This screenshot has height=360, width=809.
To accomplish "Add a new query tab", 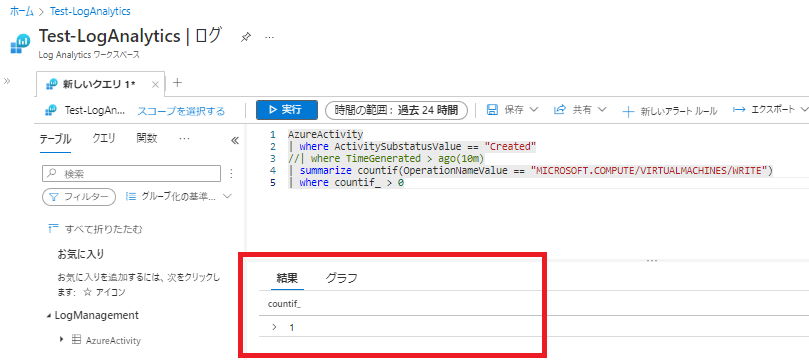I will tap(177, 83).
